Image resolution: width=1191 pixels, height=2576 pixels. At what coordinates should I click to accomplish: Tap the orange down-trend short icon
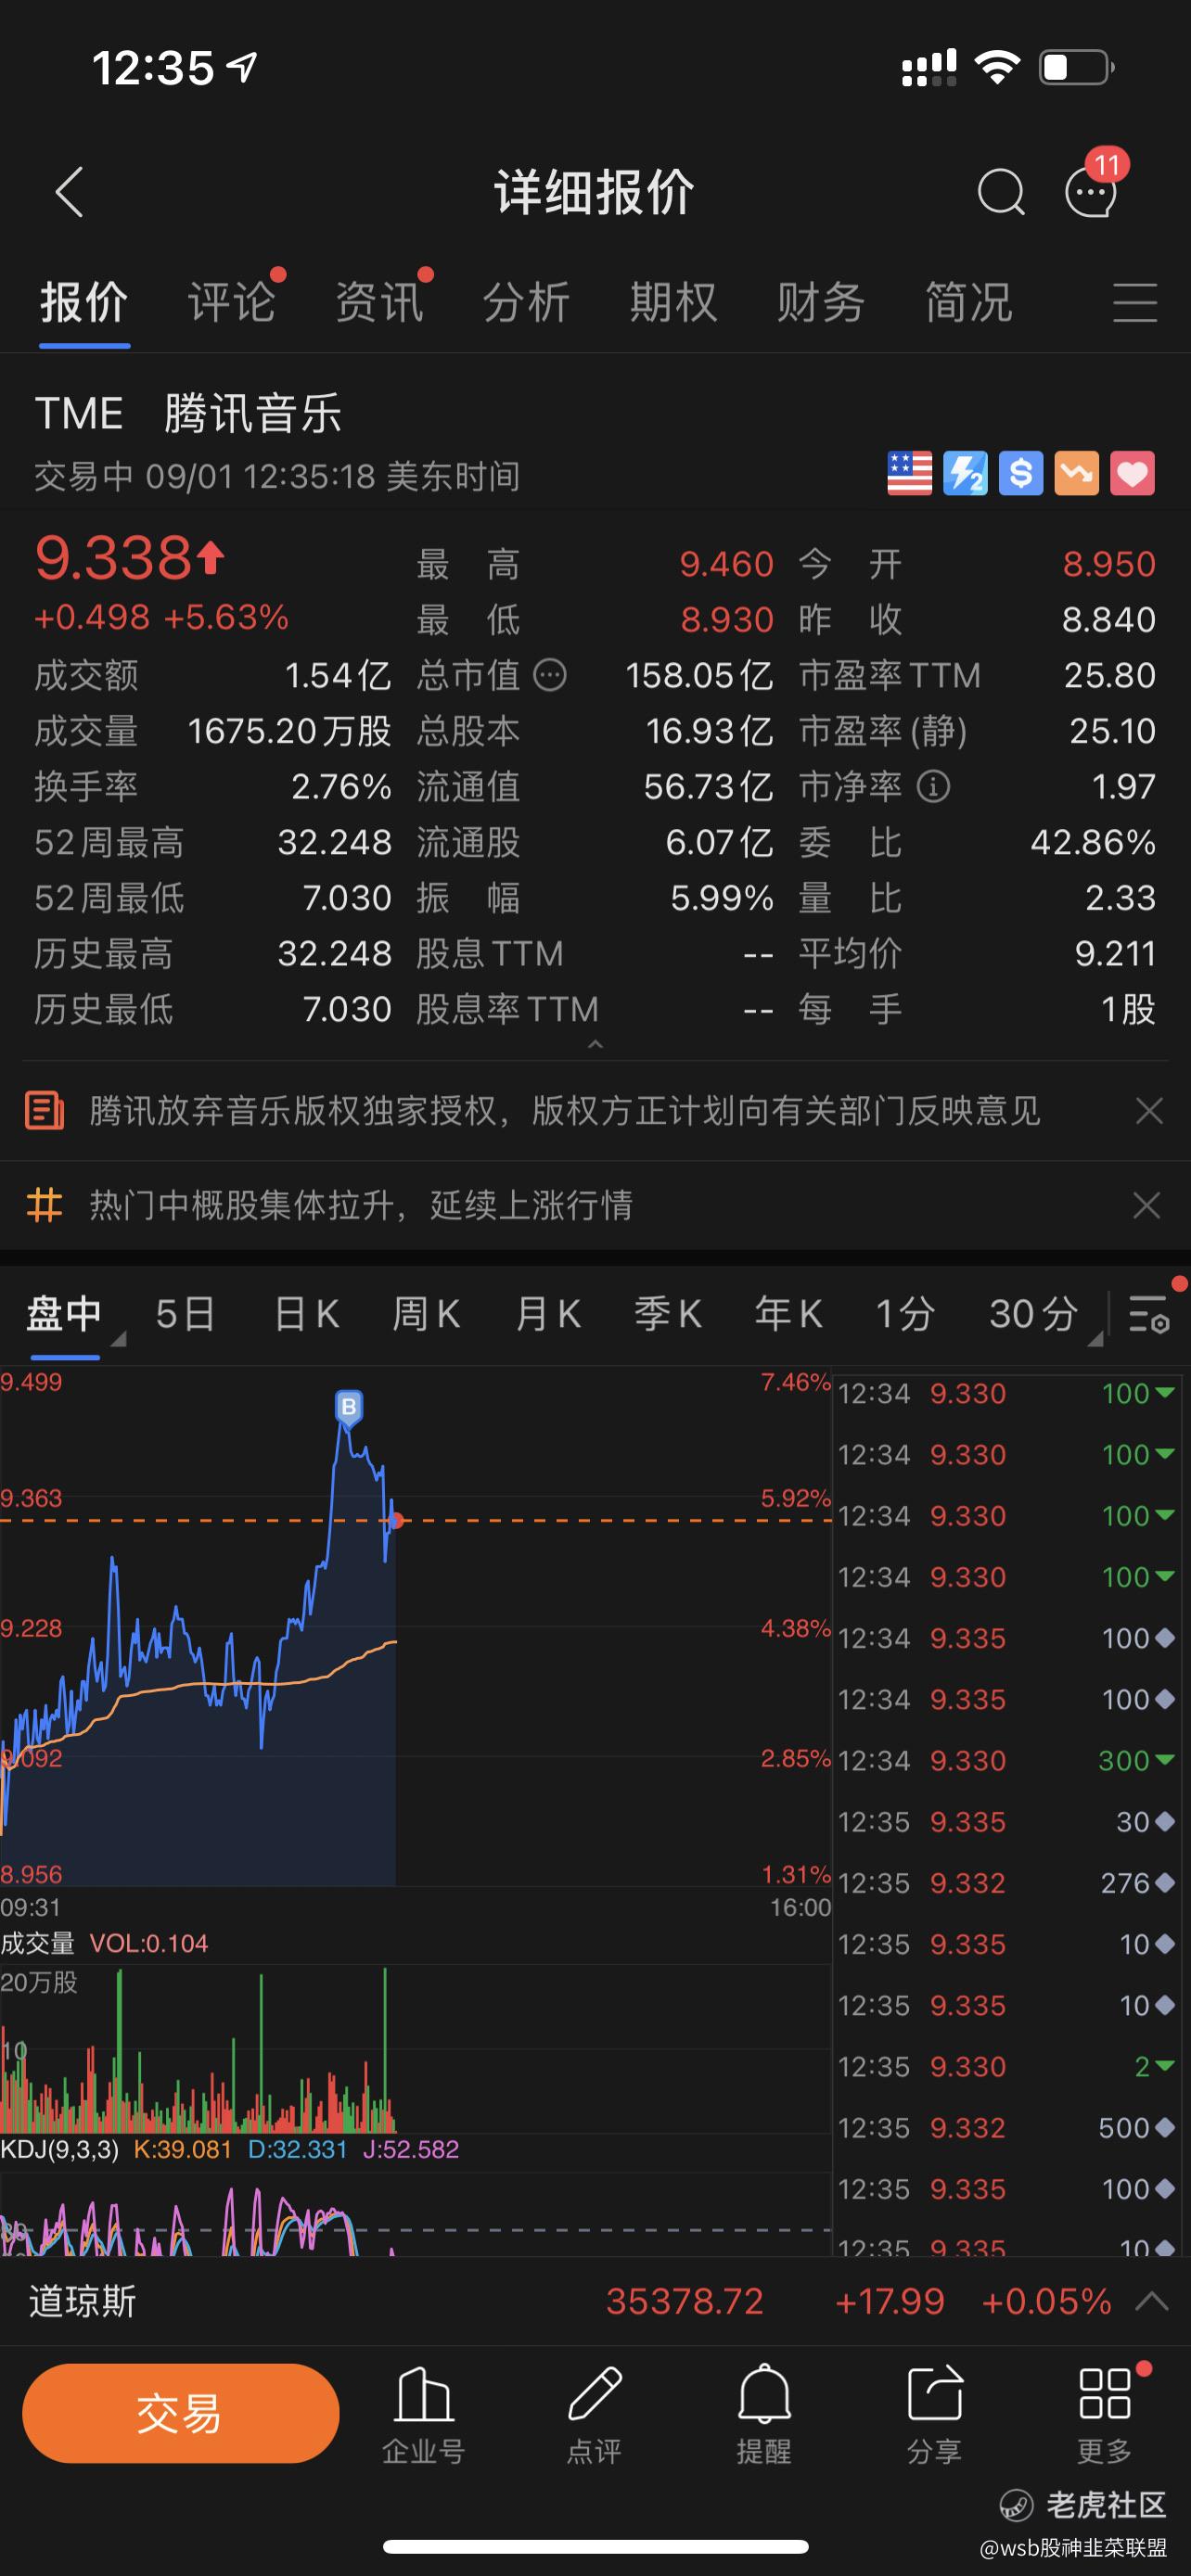tap(1077, 474)
